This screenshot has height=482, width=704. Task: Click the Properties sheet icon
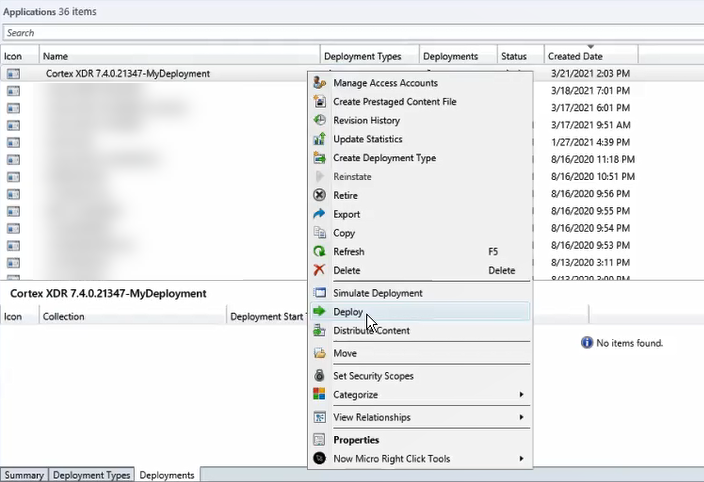pyautogui.click(x=319, y=440)
